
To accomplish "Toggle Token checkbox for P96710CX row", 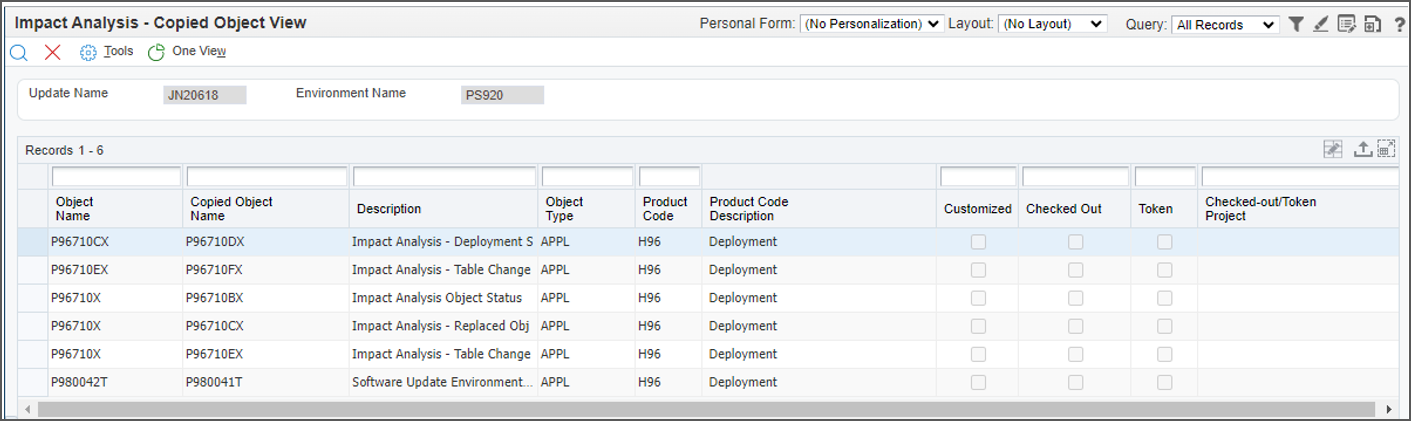I will click(1165, 242).
